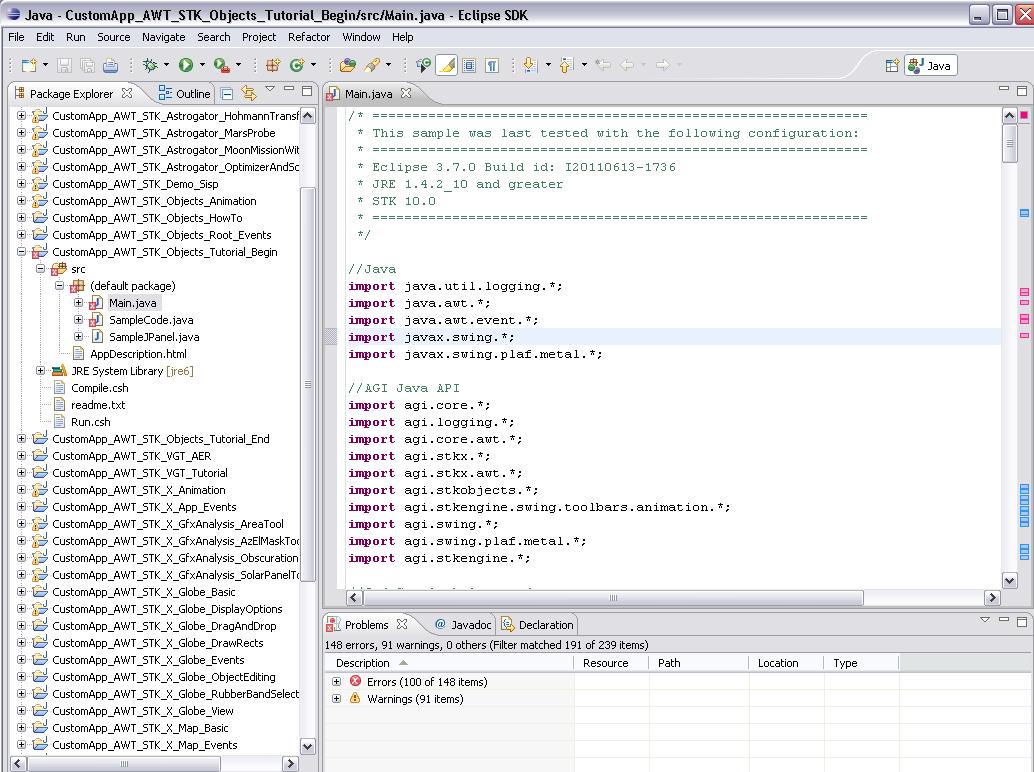The width and height of the screenshot is (1034, 772).
Task: Click the New Java Class icon
Action: pos(296,65)
